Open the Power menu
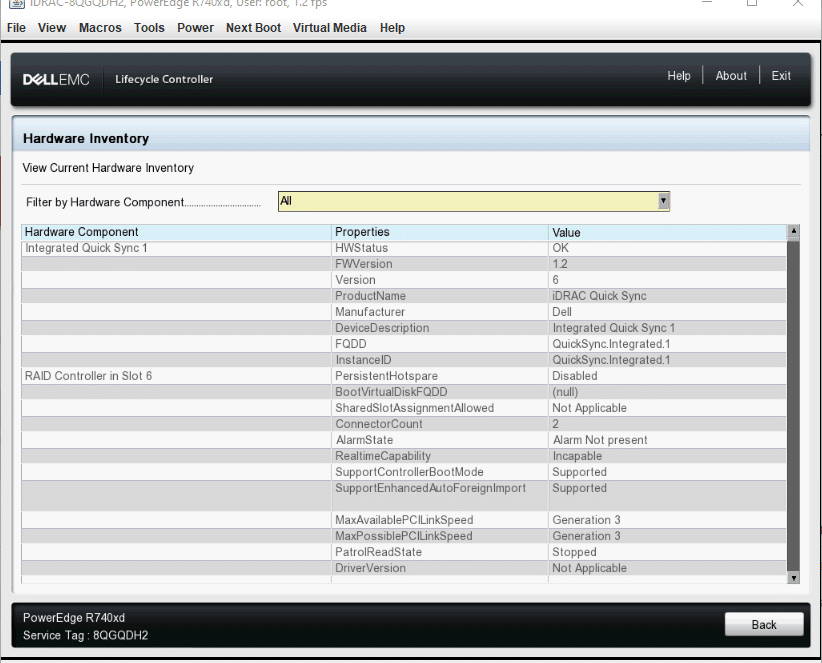 pyautogui.click(x=196, y=28)
